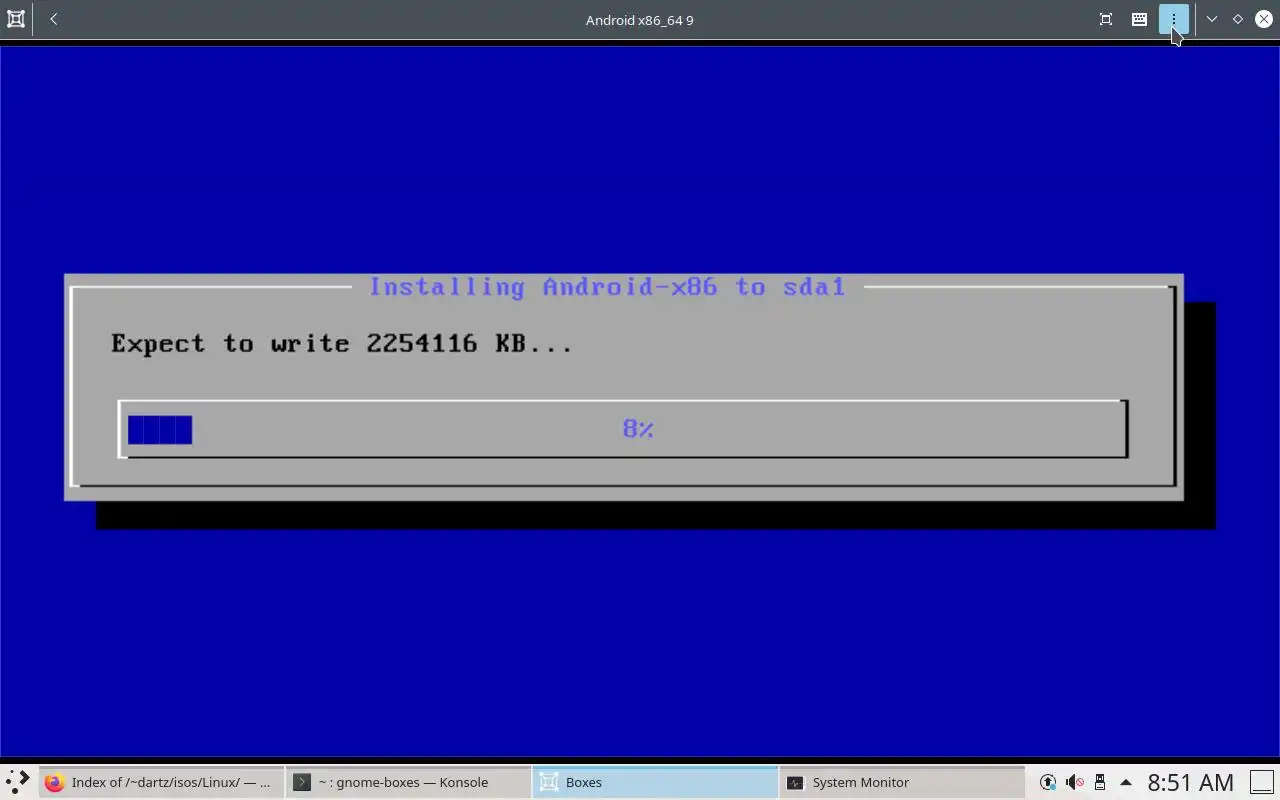The height and width of the screenshot is (800, 1280).
Task: Open the keyboard shortcuts sender menu
Action: pyautogui.click(x=1139, y=19)
